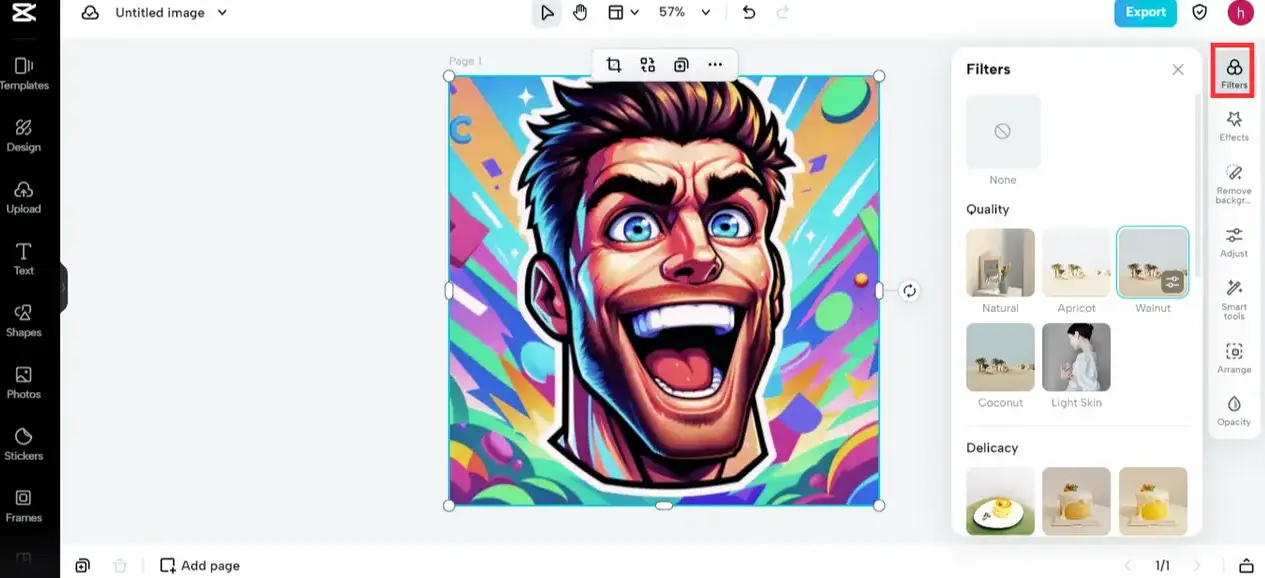Click the replace image icon in floating toolbar
This screenshot has width=1265, height=578.
point(648,65)
